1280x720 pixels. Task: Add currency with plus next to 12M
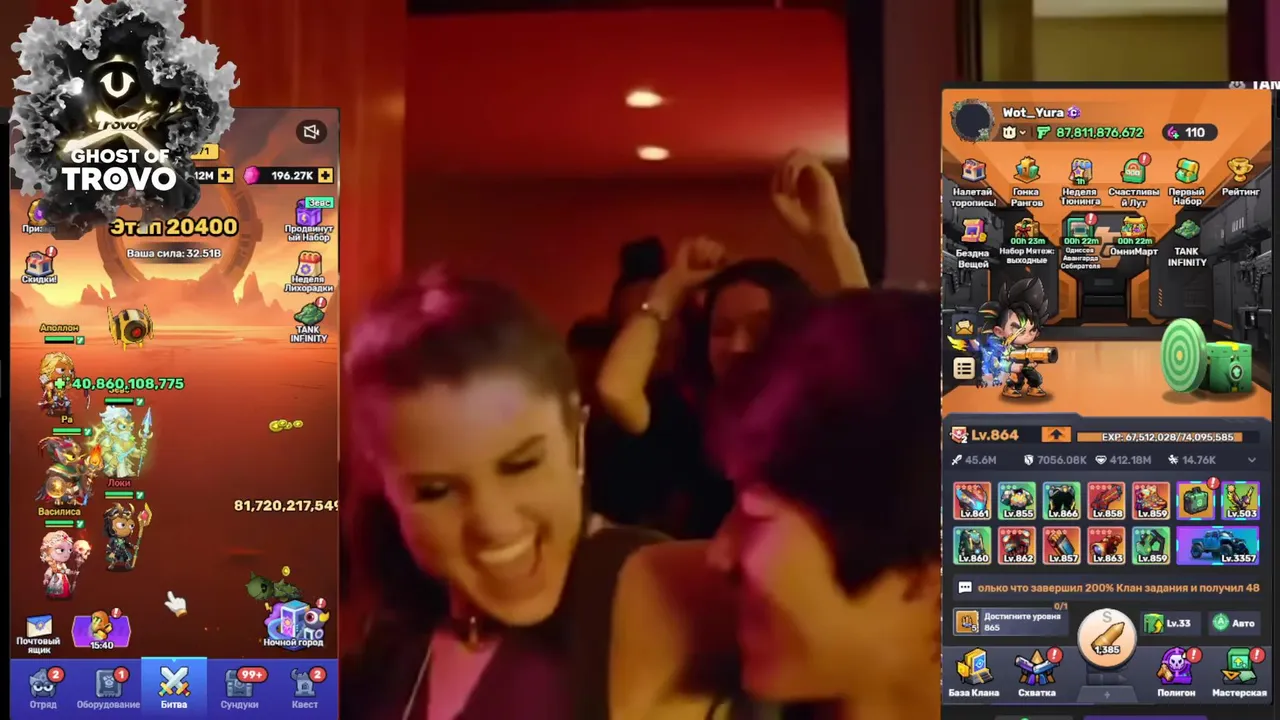[x=225, y=175]
